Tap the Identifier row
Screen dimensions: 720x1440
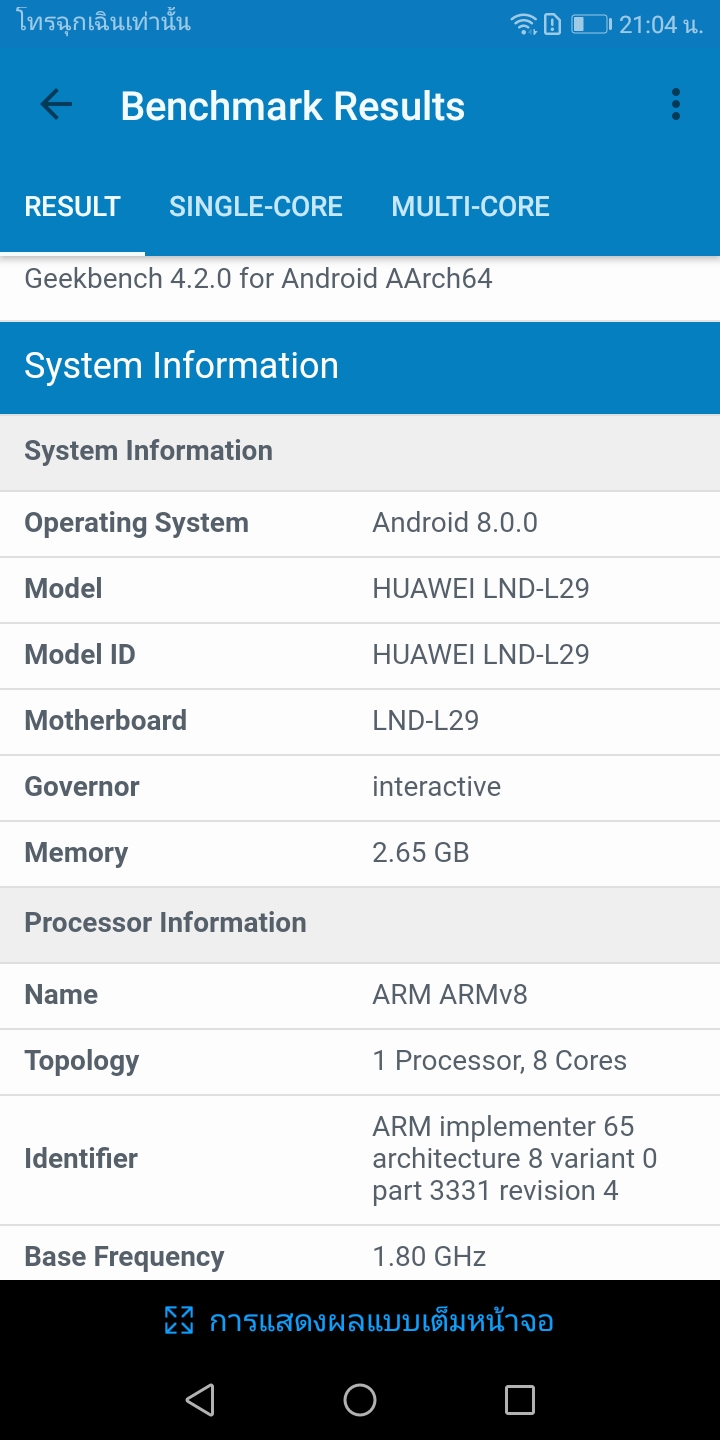click(360, 1159)
